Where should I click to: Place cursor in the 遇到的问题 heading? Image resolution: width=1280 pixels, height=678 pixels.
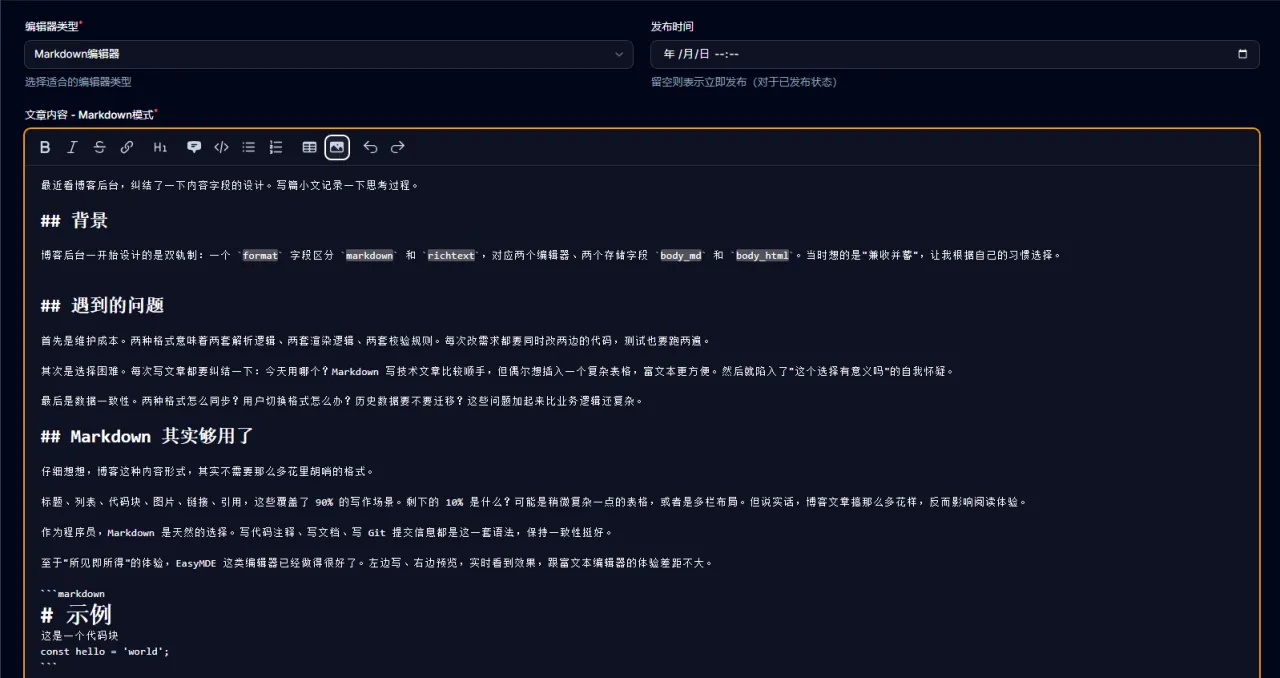click(x=116, y=306)
